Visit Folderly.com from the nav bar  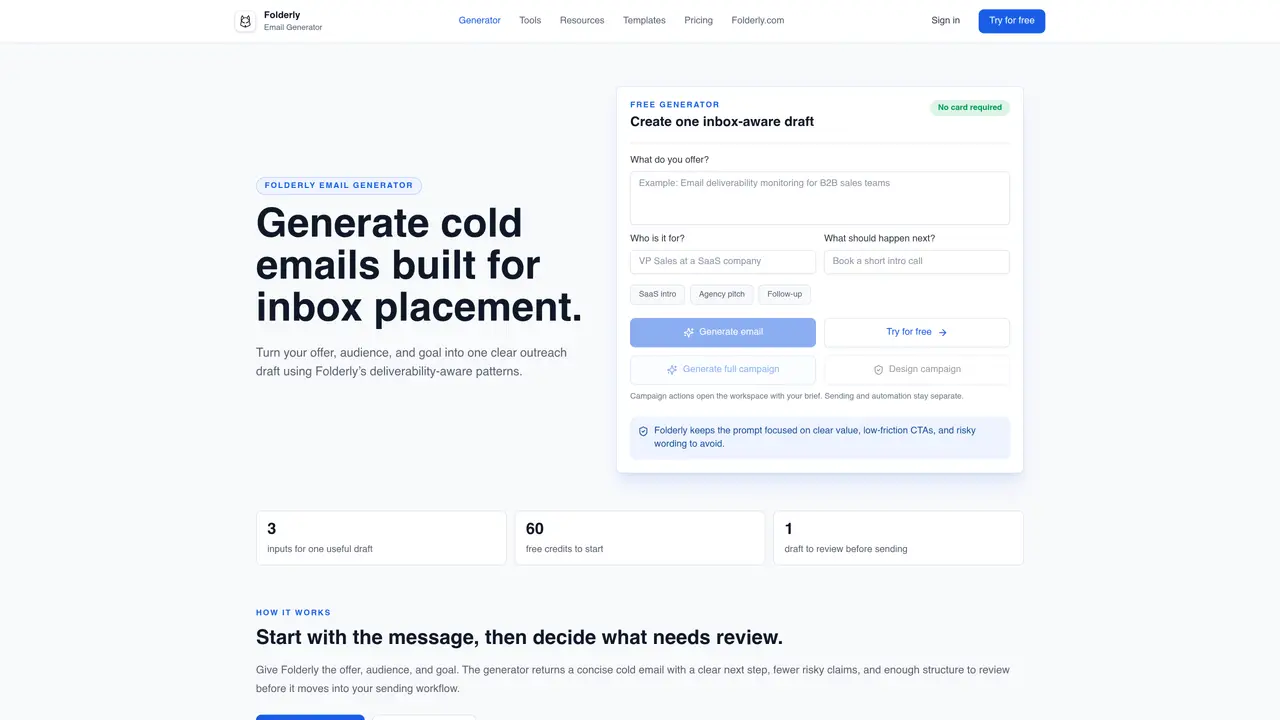coord(758,20)
